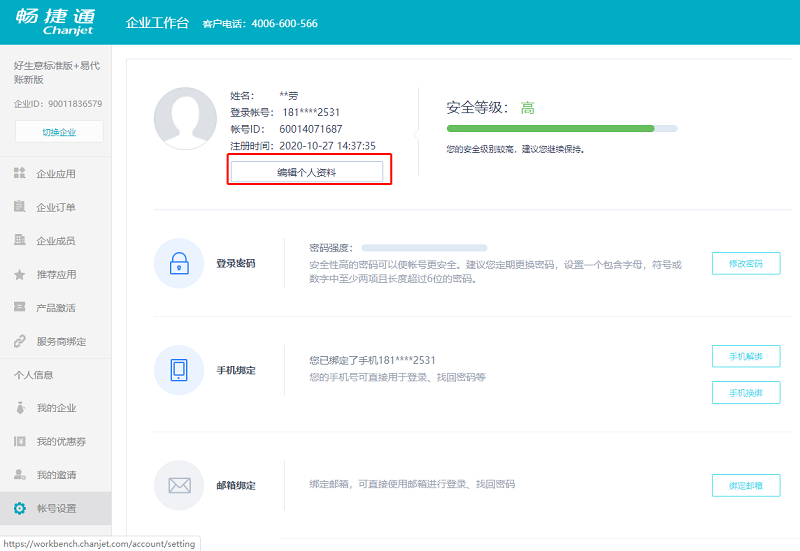Click the 编辑个人资料 button

(307, 172)
